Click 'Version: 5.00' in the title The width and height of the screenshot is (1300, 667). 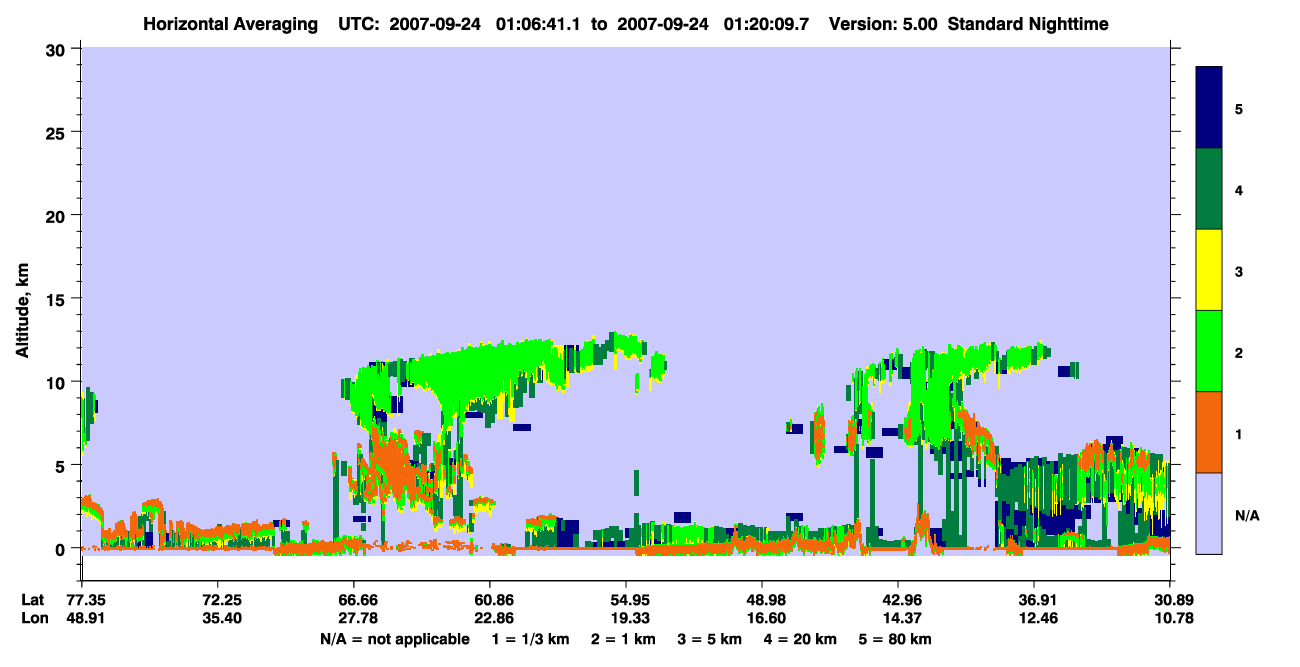pyautogui.click(x=882, y=24)
